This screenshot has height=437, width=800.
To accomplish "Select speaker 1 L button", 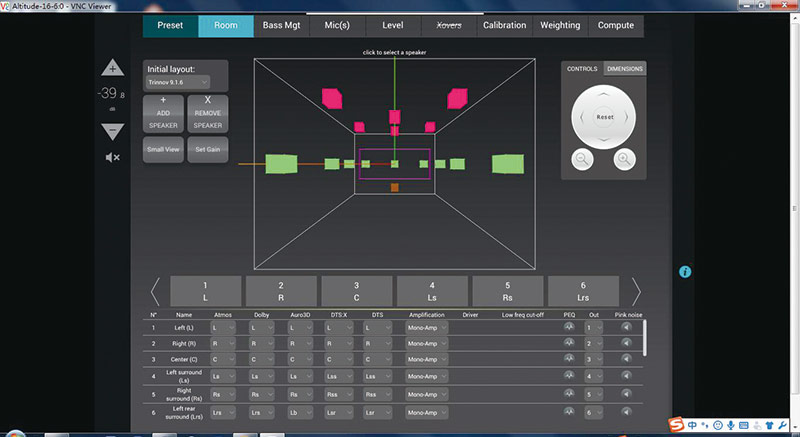I will point(206,291).
